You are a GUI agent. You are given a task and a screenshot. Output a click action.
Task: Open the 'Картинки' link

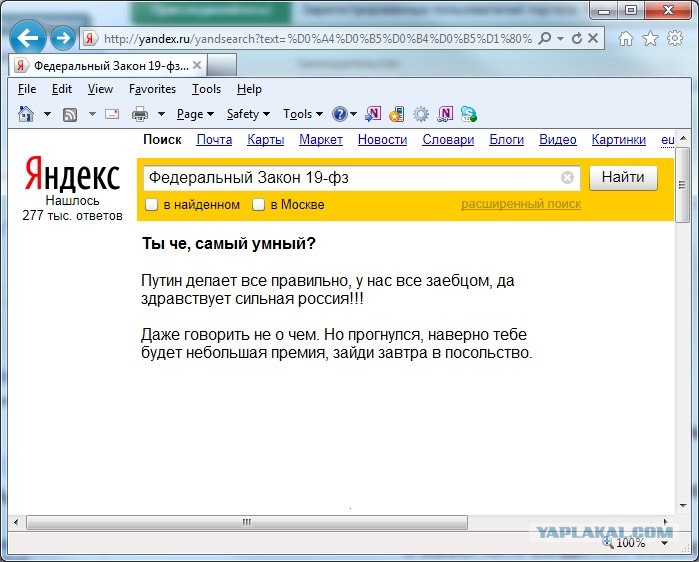pyautogui.click(x=618, y=140)
